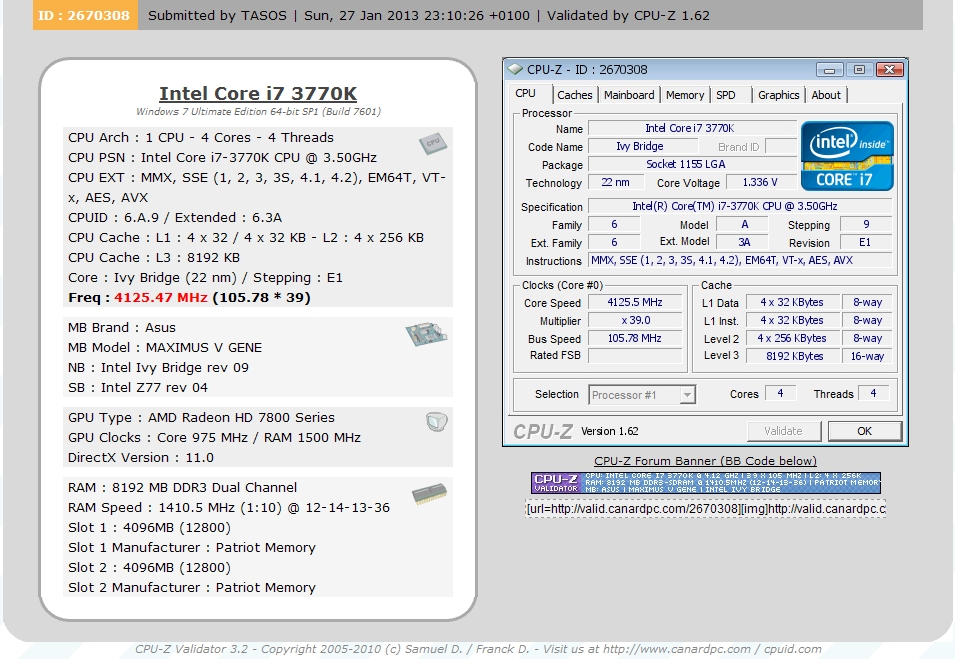
Task: Click the Level 3 cache value 8192 KBytes
Action: (792, 356)
